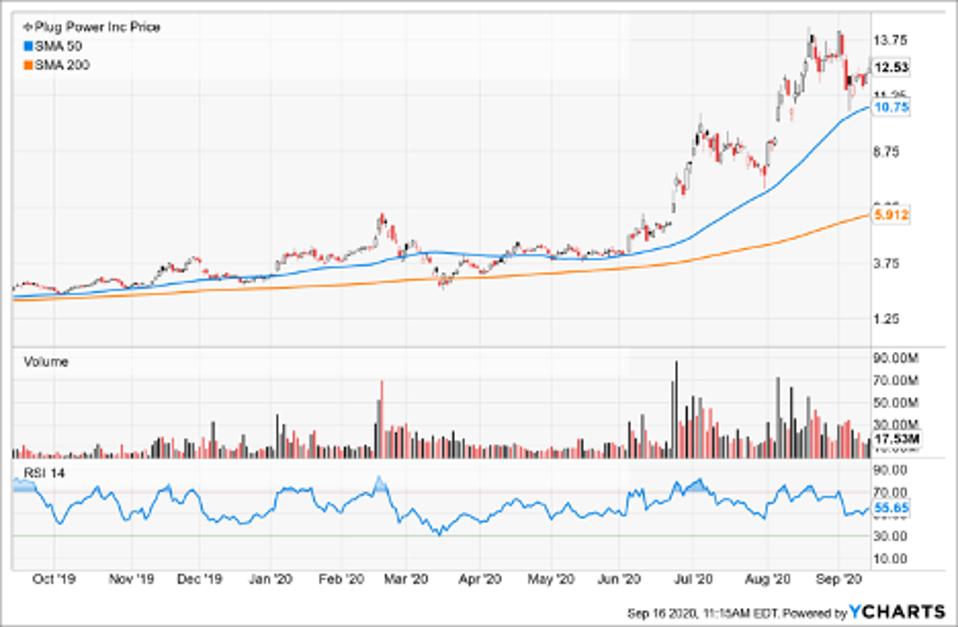This screenshot has width=958, height=627.
Task: Select the Volume panel title
Action: (45, 362)
